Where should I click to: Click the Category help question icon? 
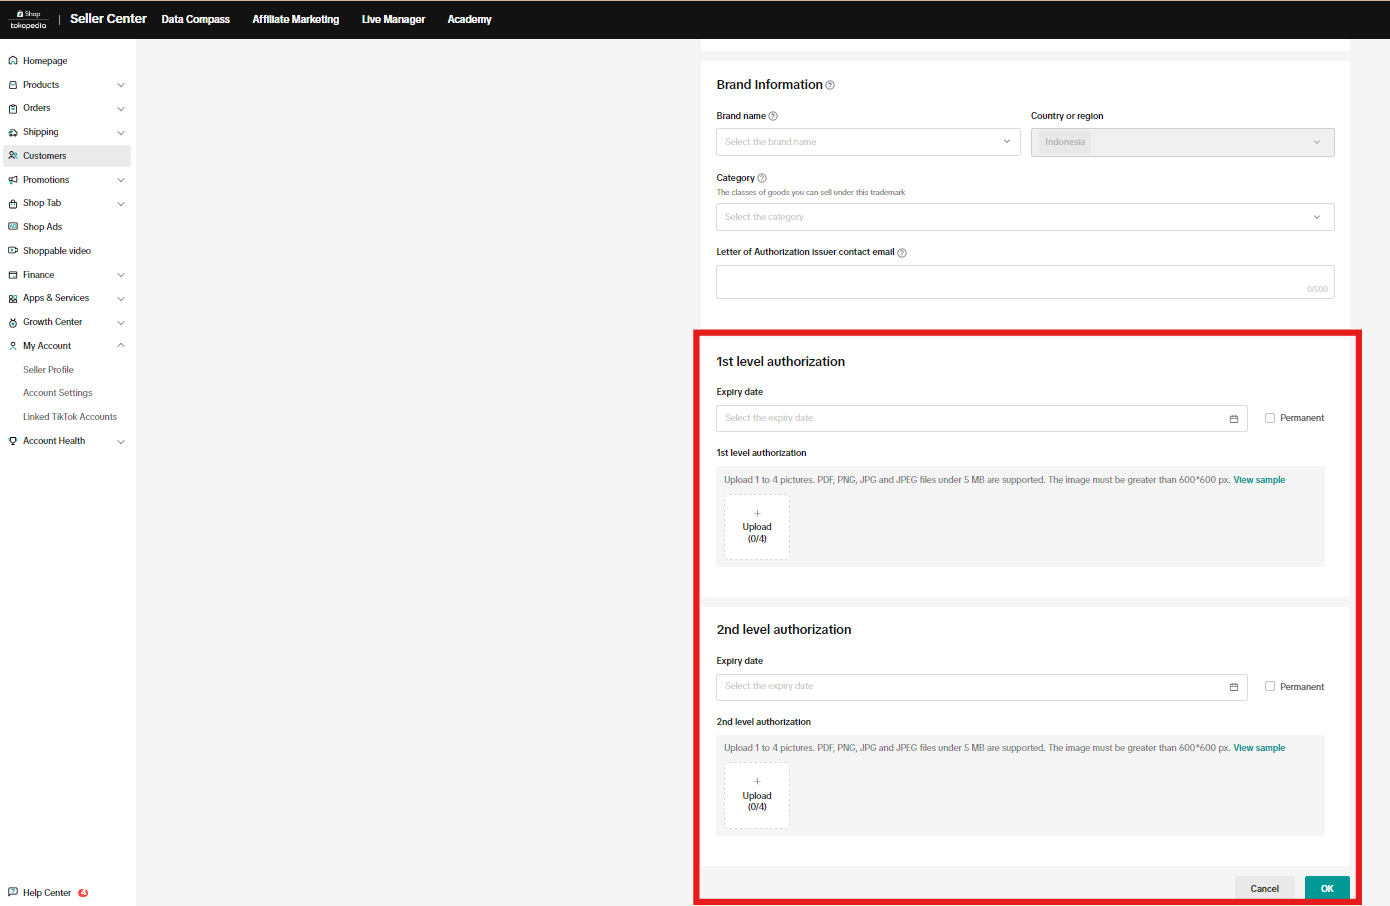point(762,178)
